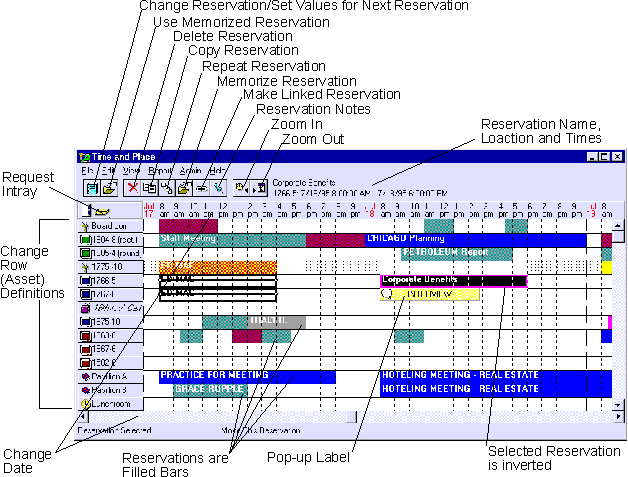The height and width of the screenshot is (477, 628).
Task: Open the File menu
Action: point(87,171)
